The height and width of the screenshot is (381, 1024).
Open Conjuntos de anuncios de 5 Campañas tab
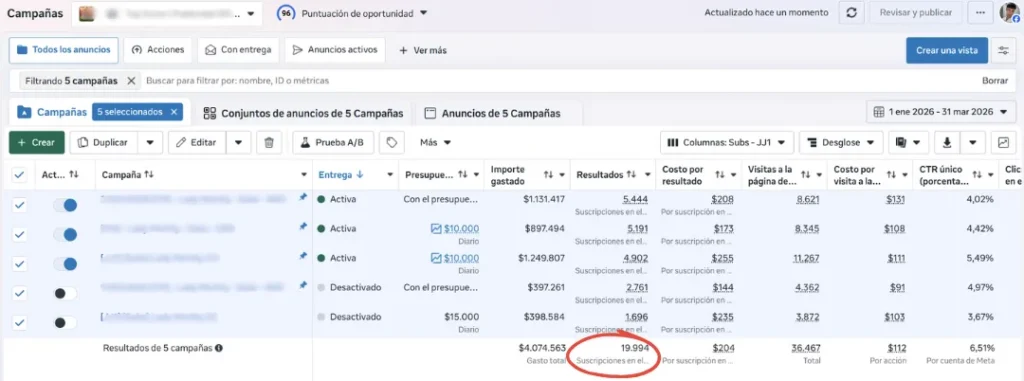[303, 113]
